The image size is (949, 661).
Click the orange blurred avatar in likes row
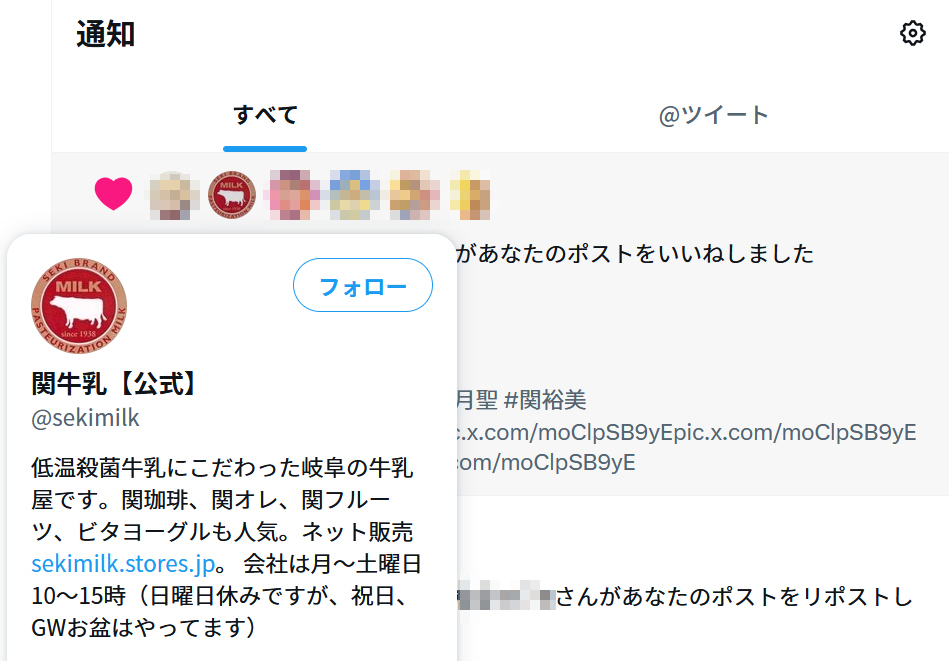click(414, 195)
